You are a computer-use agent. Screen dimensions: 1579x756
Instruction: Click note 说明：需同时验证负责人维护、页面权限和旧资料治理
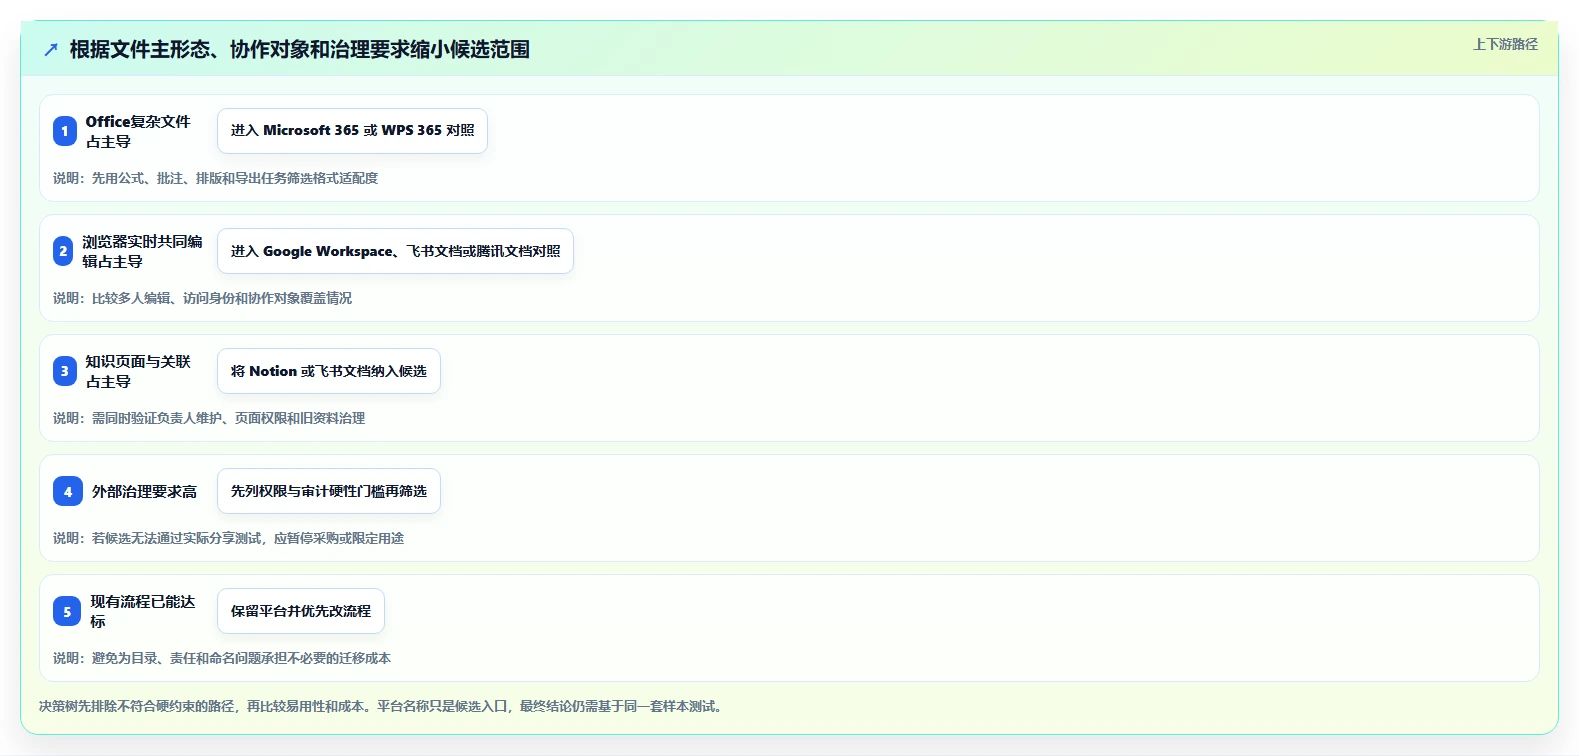pyautogui.click(x=209, y=418)
